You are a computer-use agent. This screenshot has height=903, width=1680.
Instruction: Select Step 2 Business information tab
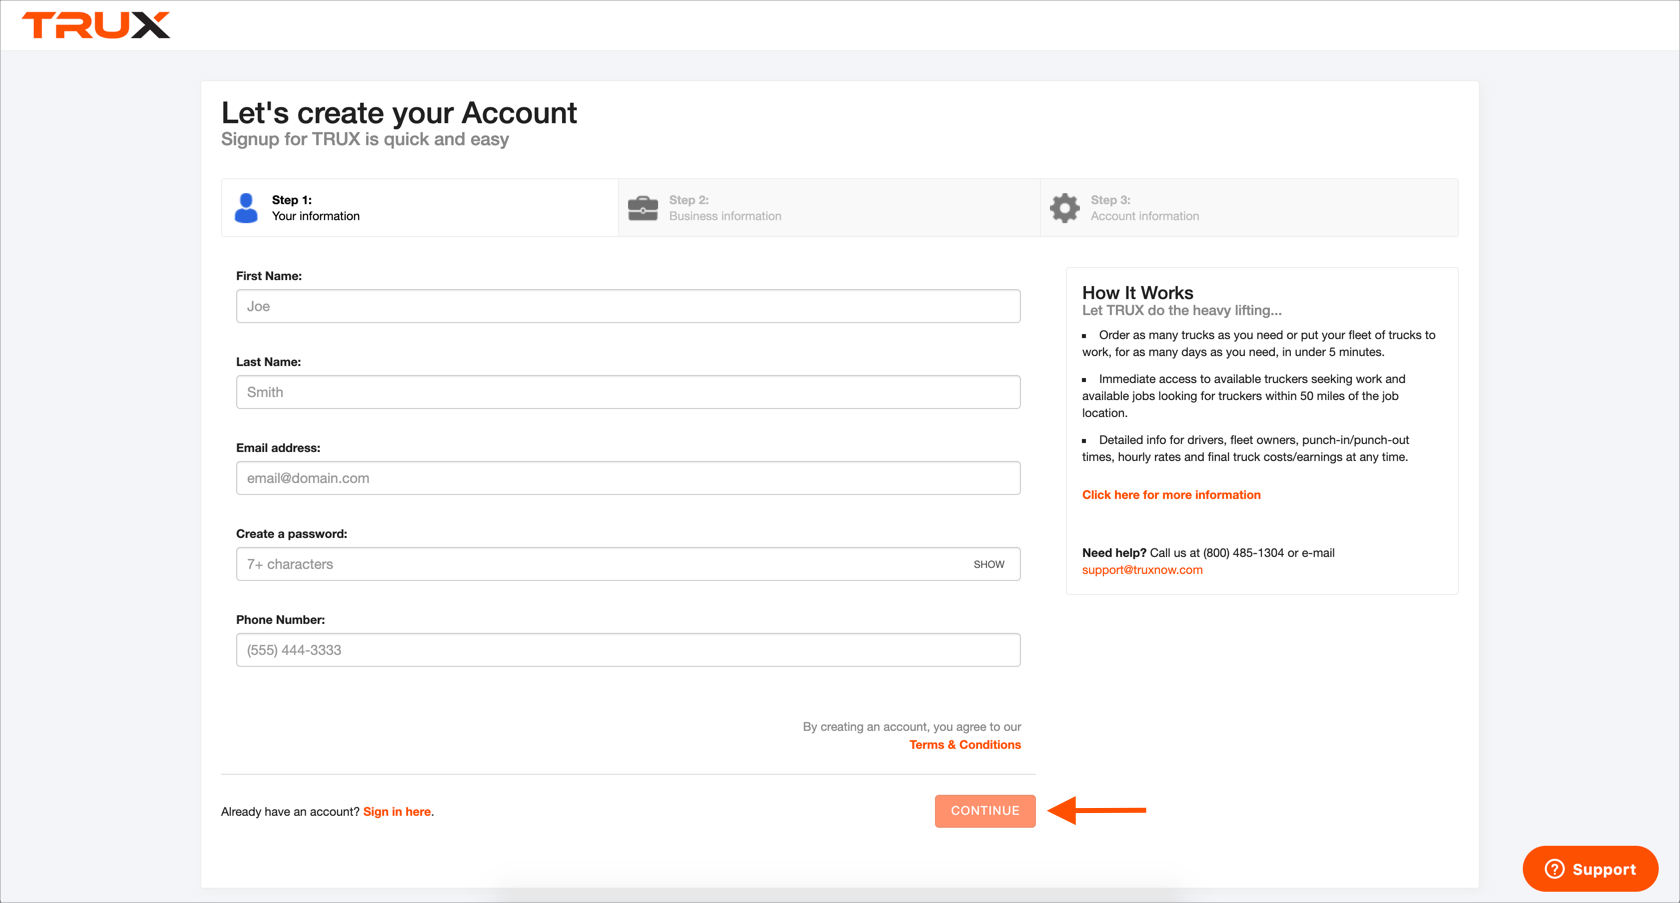829,208
